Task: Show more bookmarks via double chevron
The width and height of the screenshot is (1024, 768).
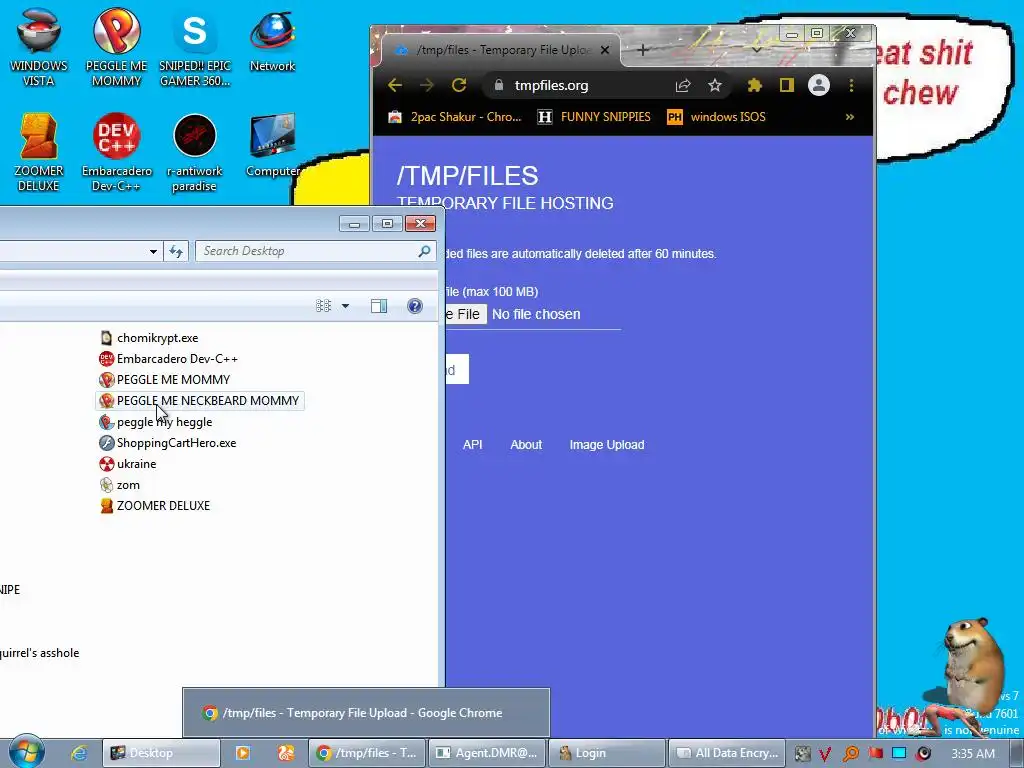Action: pos(850,117)
